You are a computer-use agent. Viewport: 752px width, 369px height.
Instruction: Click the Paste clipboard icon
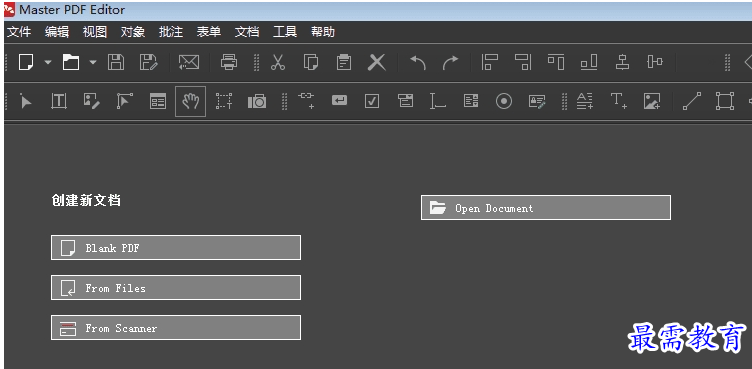[343, 62]
